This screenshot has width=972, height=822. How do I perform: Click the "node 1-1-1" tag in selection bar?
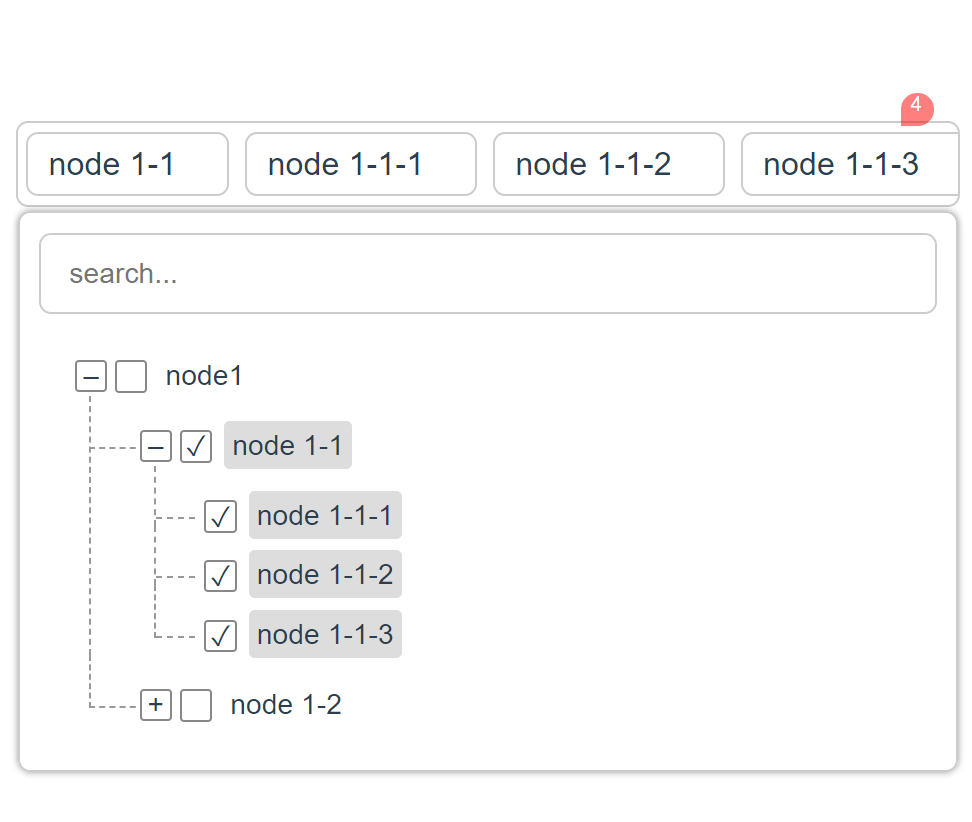tap(360, 164)
